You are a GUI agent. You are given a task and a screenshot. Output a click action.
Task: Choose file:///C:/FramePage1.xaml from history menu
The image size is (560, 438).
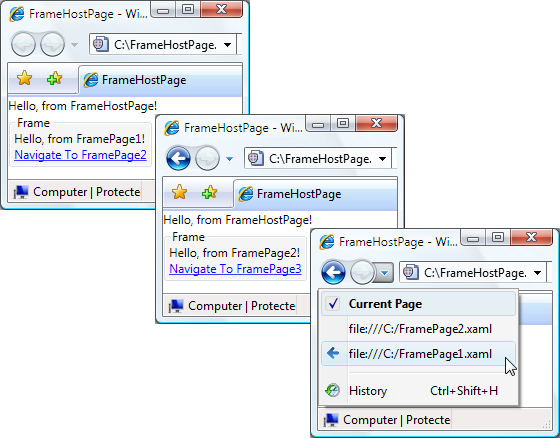418,354
